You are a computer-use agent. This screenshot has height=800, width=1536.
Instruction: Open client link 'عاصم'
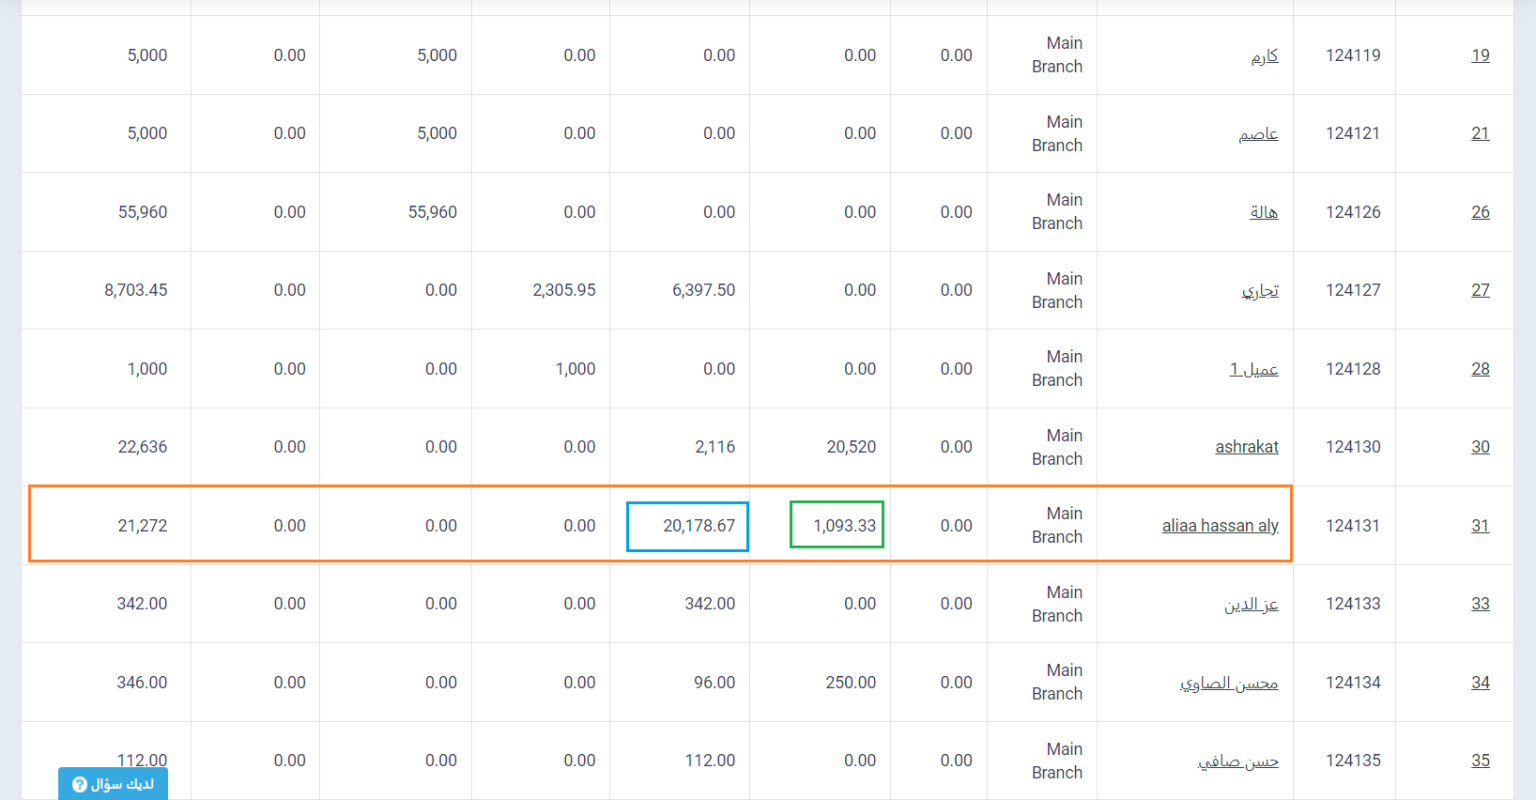pos(1258,133)
